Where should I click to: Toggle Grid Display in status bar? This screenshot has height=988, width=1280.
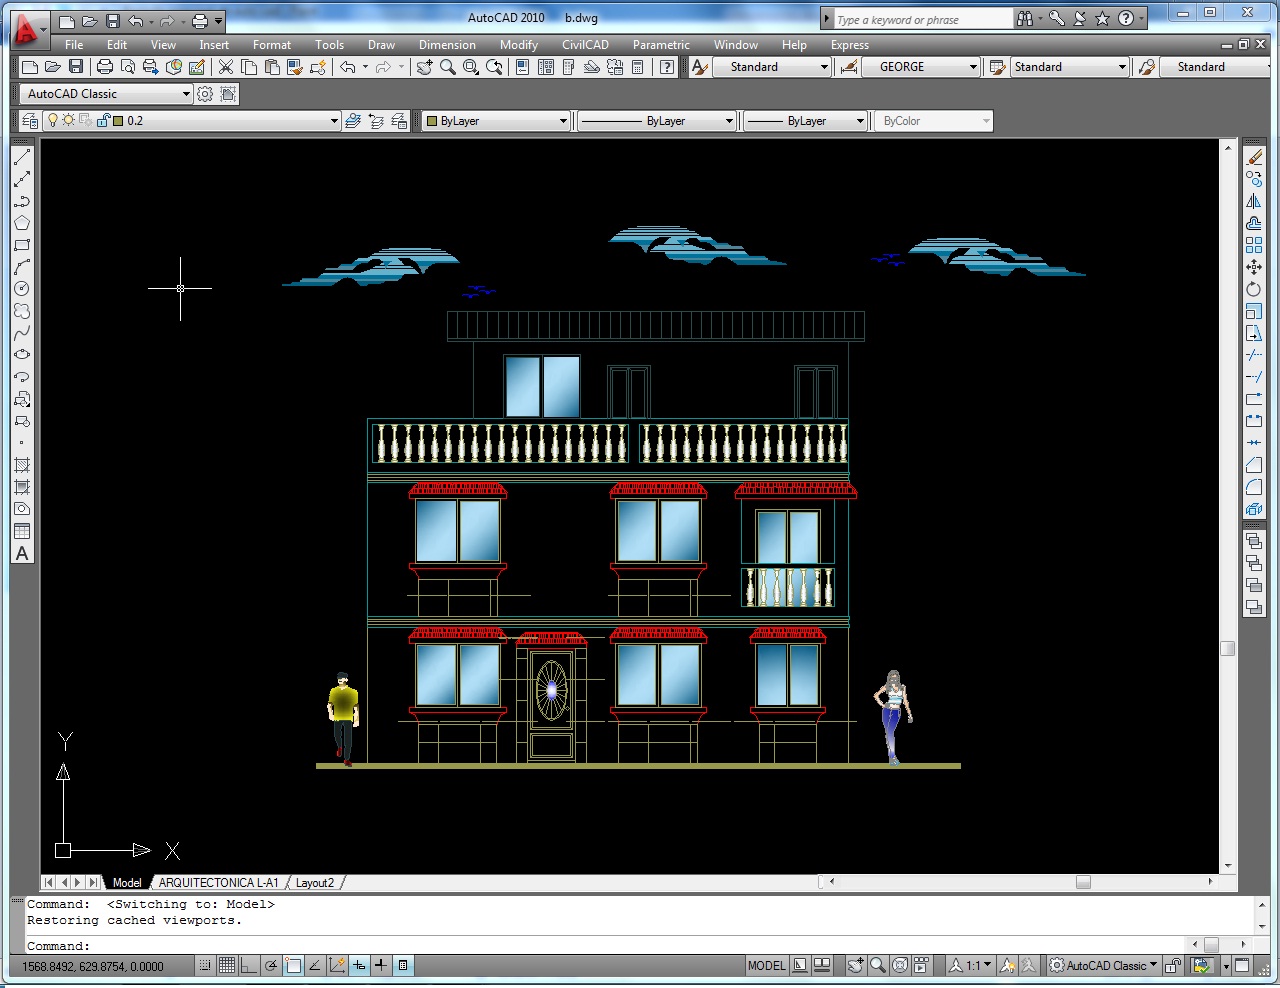click(x=227, y=966)
